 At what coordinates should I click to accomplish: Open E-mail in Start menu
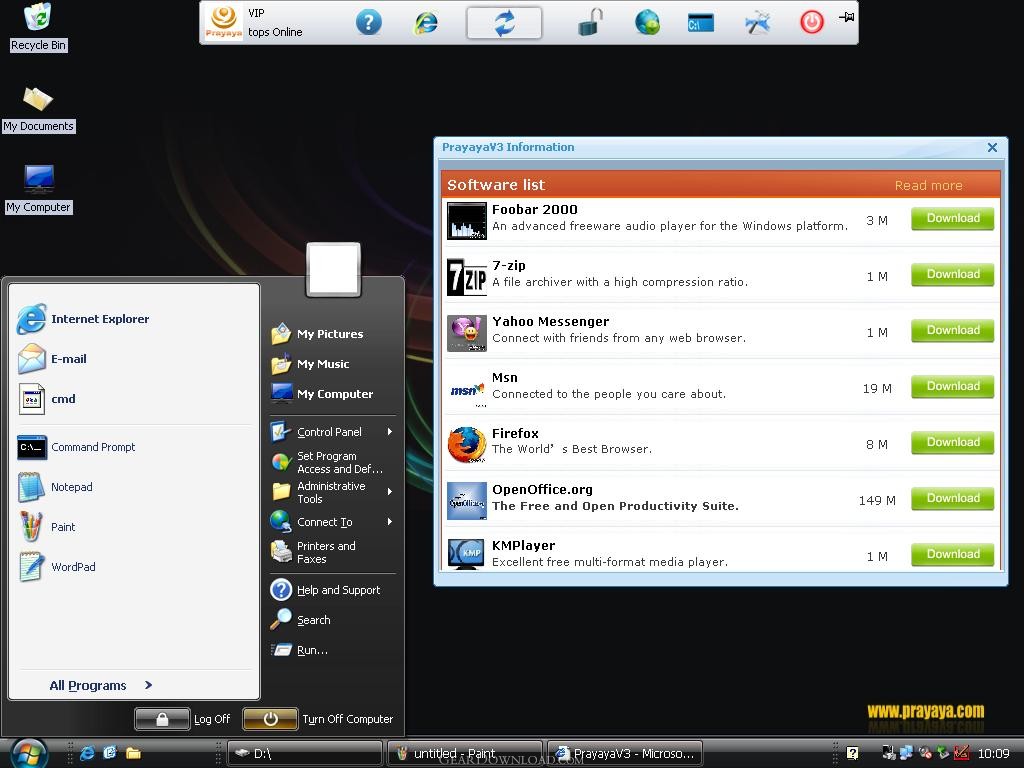click(x=52, y=359)
